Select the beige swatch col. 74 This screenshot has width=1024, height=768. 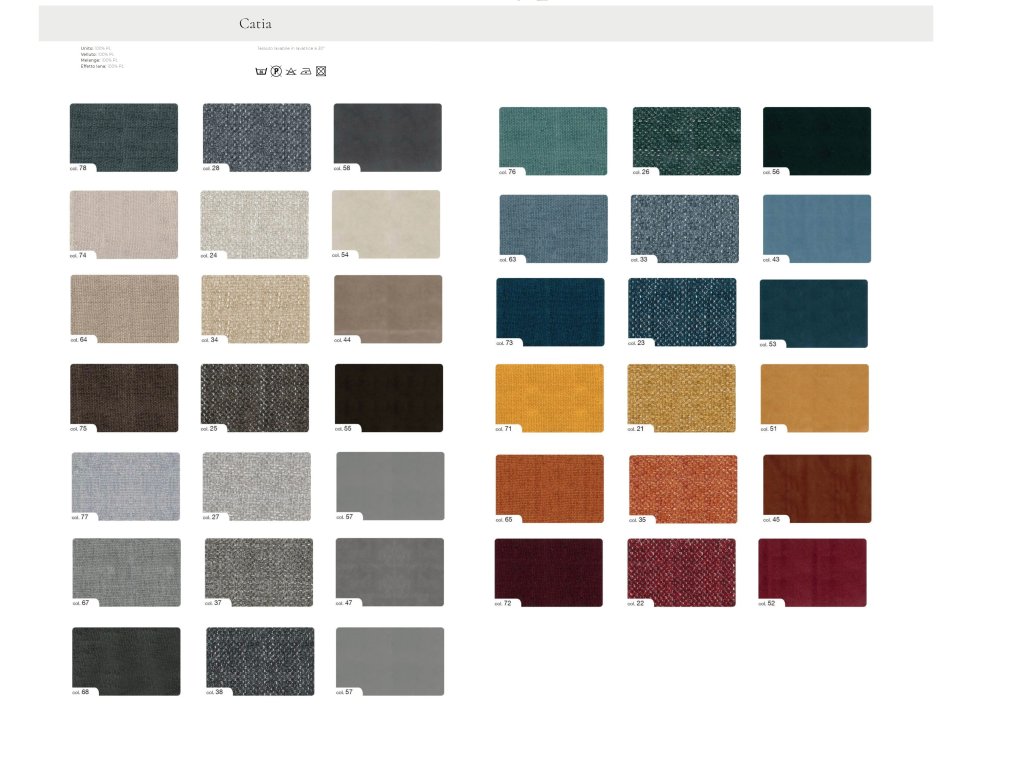pos(124,224)
